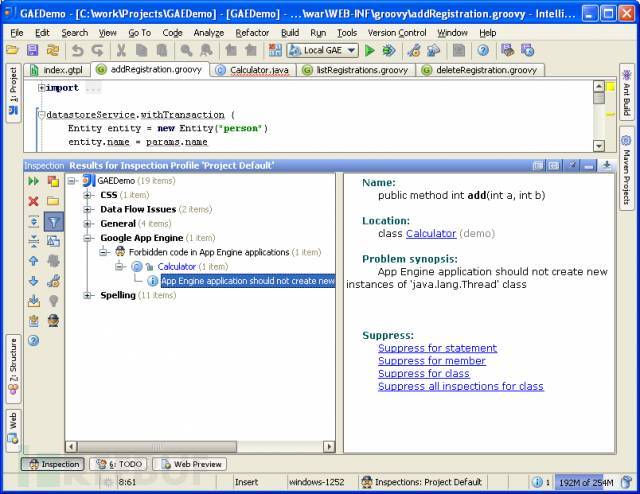Screen dimensions: 640x494
Task: Click the Debug toolbar icon
Action: (x=389, y=50)
